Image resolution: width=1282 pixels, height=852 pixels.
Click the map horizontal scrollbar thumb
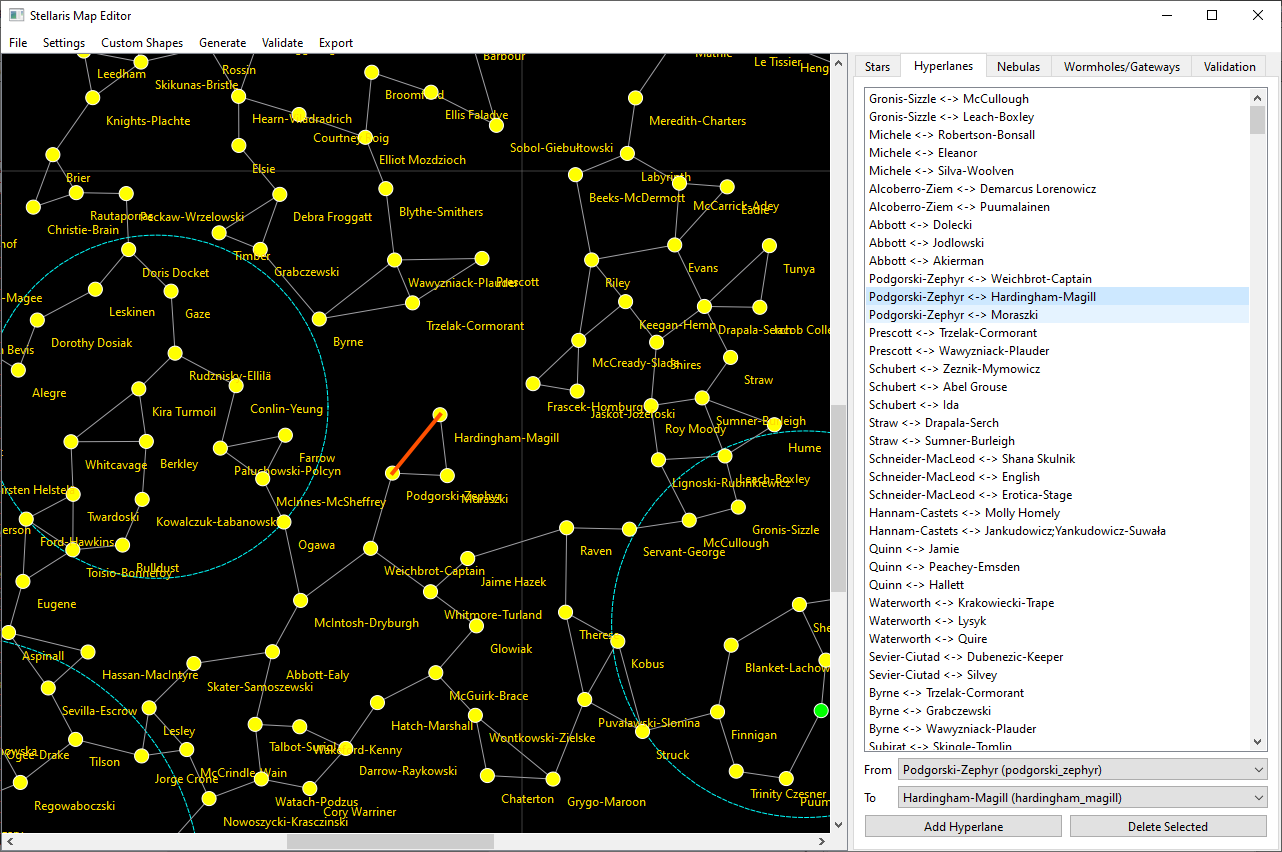(x=390, y=842)
